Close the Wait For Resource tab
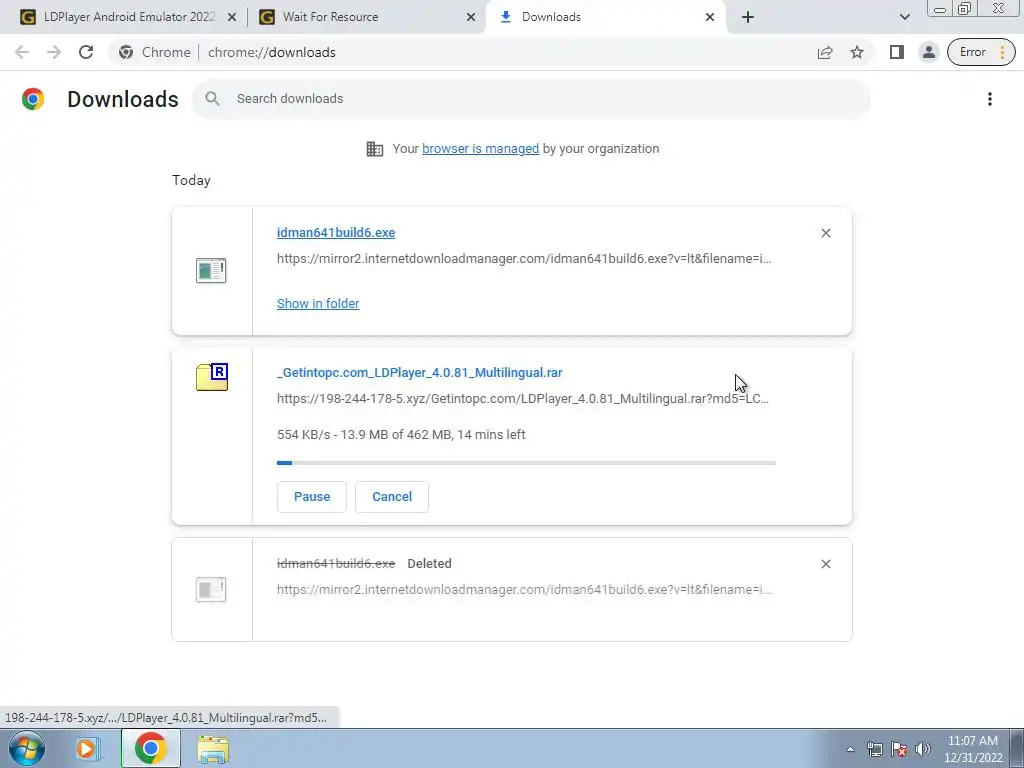Screen dimensions: 1024x768 (471, 18)
